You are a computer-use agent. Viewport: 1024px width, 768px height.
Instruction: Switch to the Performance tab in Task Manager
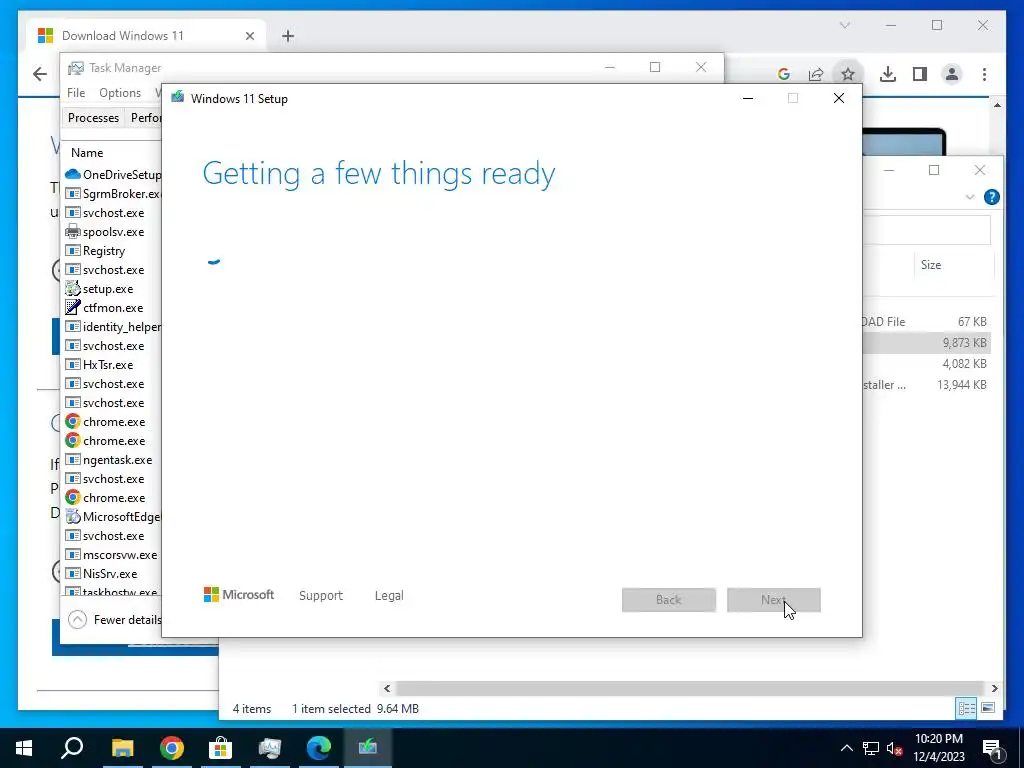pos(145,118)
